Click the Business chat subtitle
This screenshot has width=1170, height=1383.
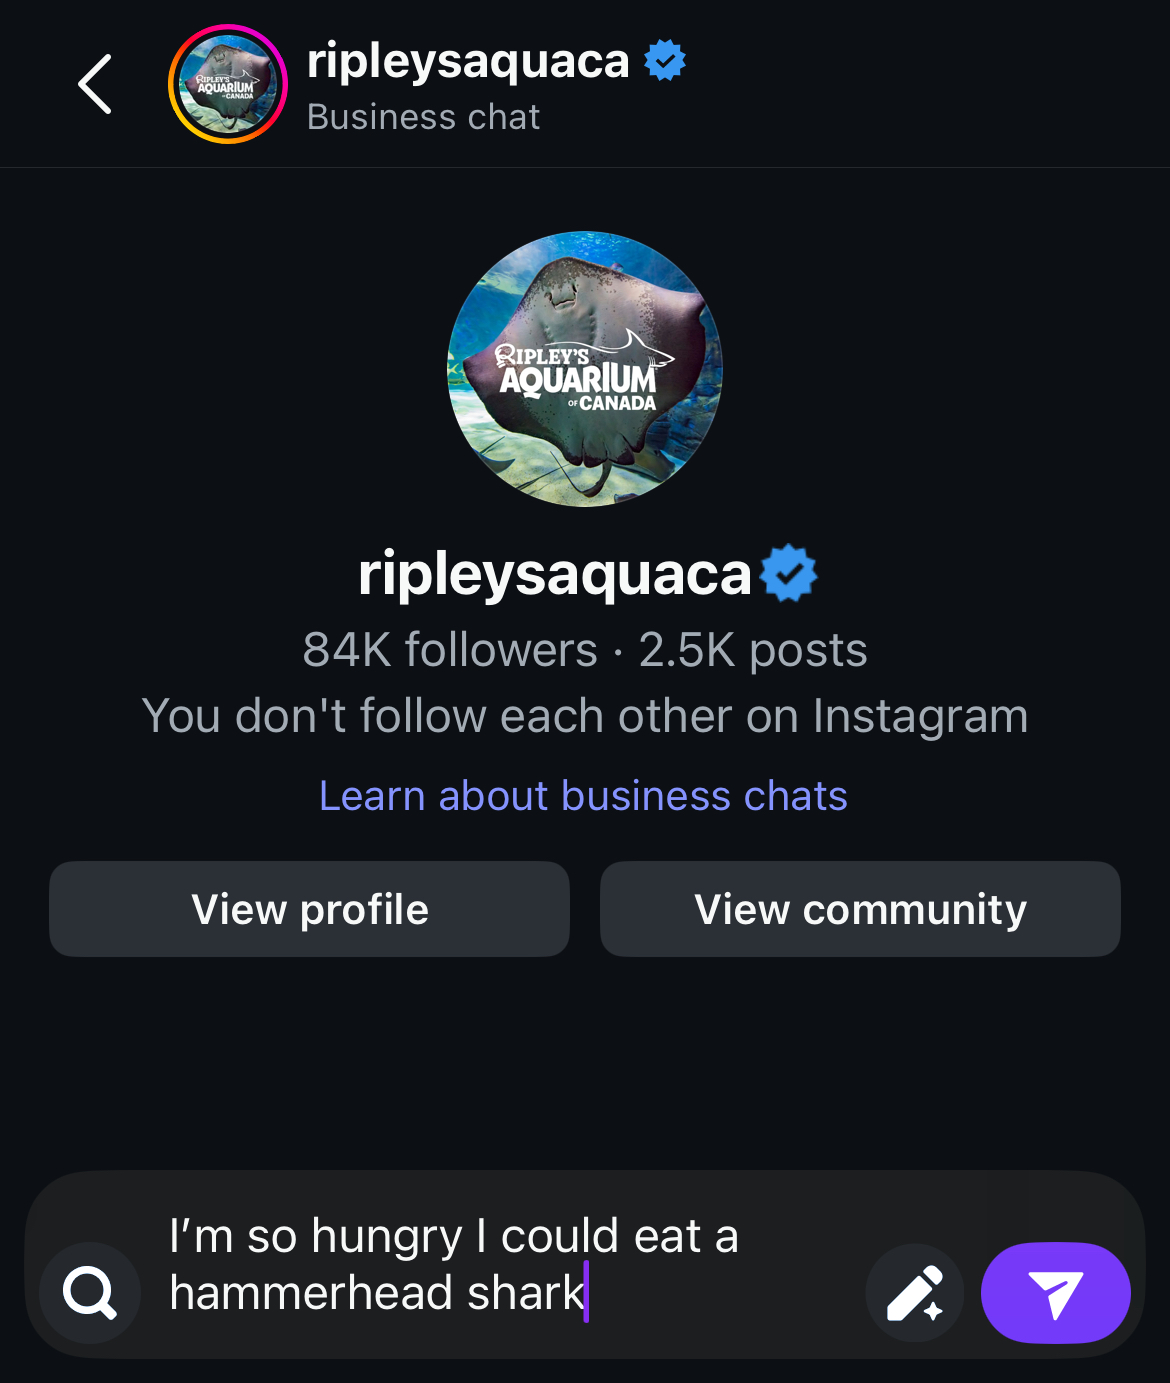[x=423, y=117]
